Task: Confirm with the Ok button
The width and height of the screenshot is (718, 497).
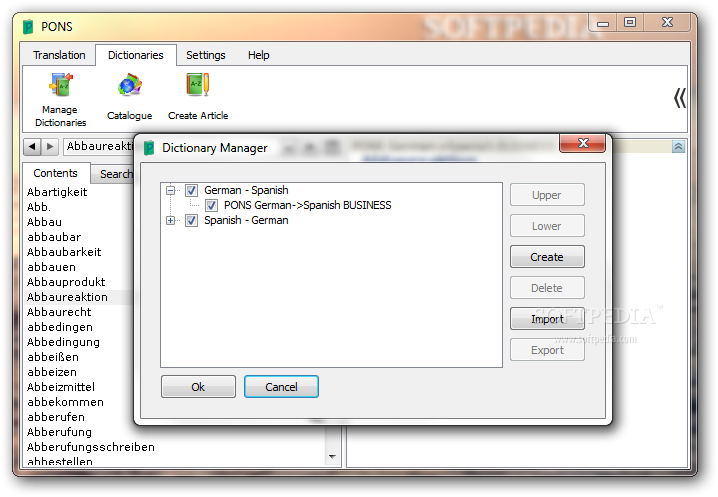Action: coord(198,387)
